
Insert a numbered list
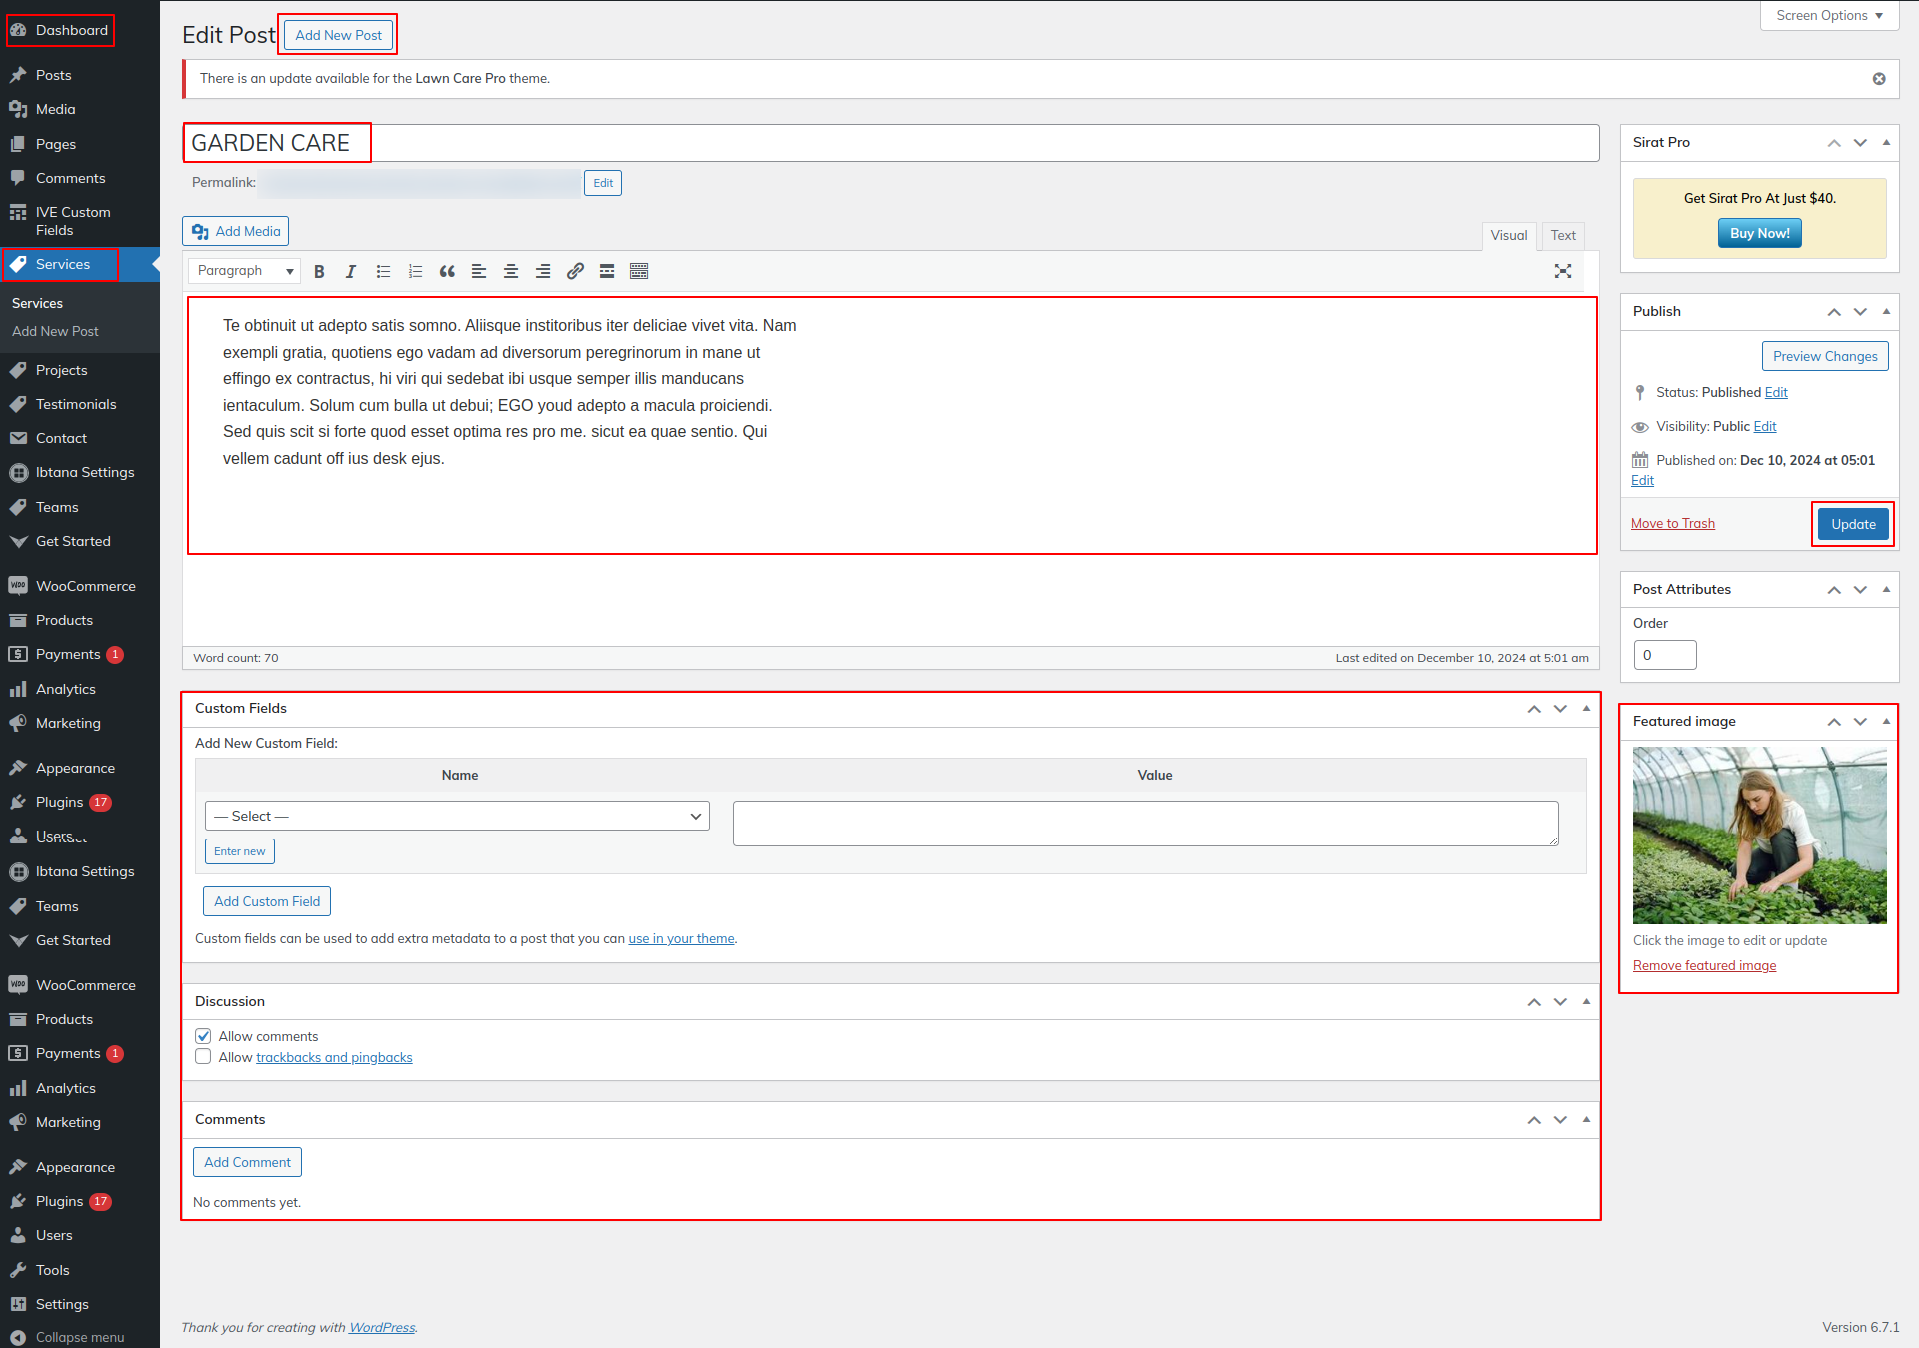tap(415, 271)
